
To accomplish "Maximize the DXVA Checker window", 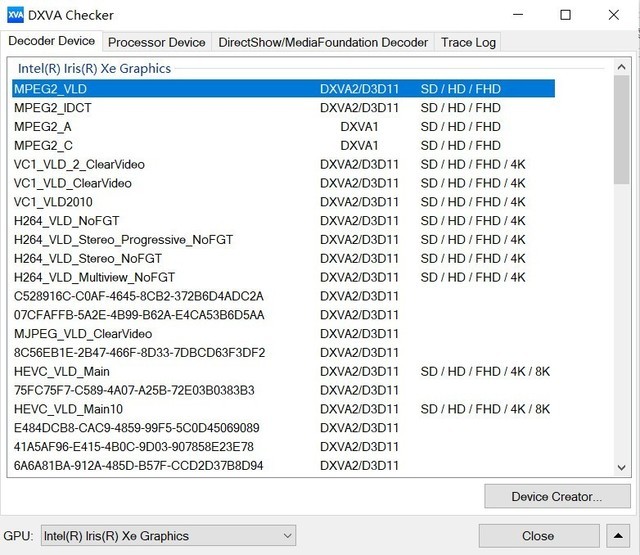I will [565, 15].
